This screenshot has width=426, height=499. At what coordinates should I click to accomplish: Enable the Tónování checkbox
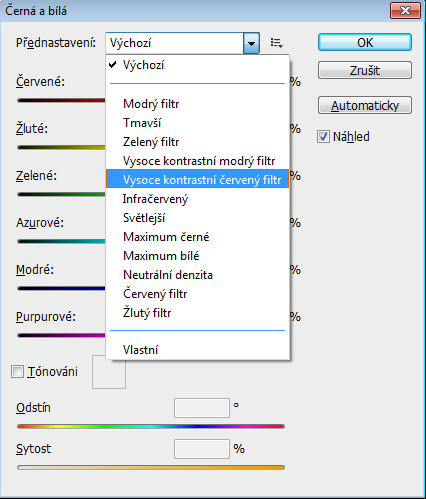pos(17,371)
